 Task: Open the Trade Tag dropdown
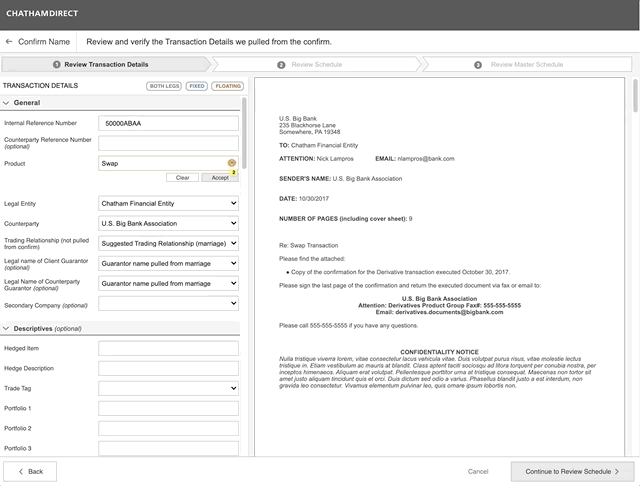click(168, 388)
